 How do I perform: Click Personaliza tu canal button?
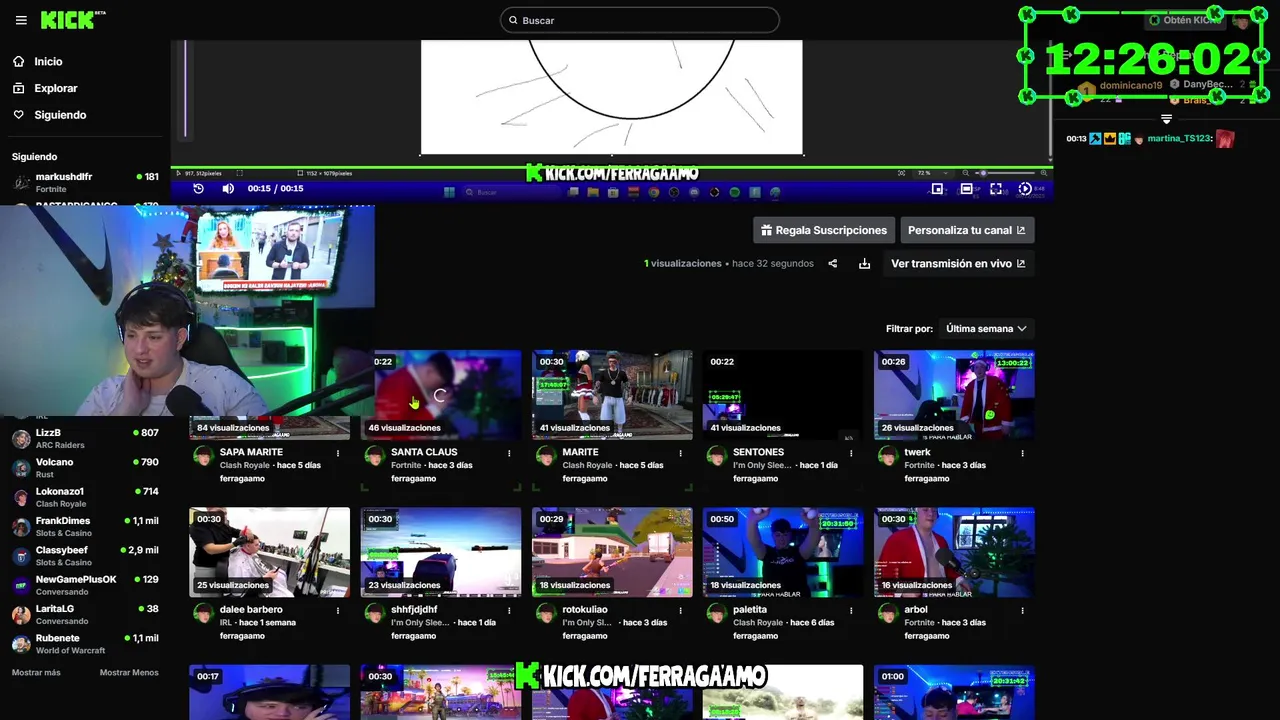coord(967,230)
